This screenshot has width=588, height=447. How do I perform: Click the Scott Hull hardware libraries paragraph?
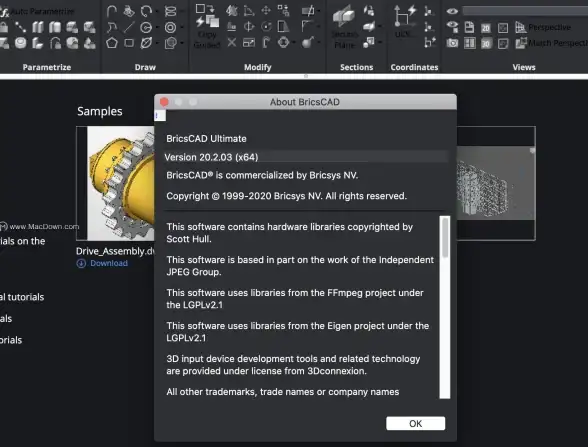tap(290, 233)
